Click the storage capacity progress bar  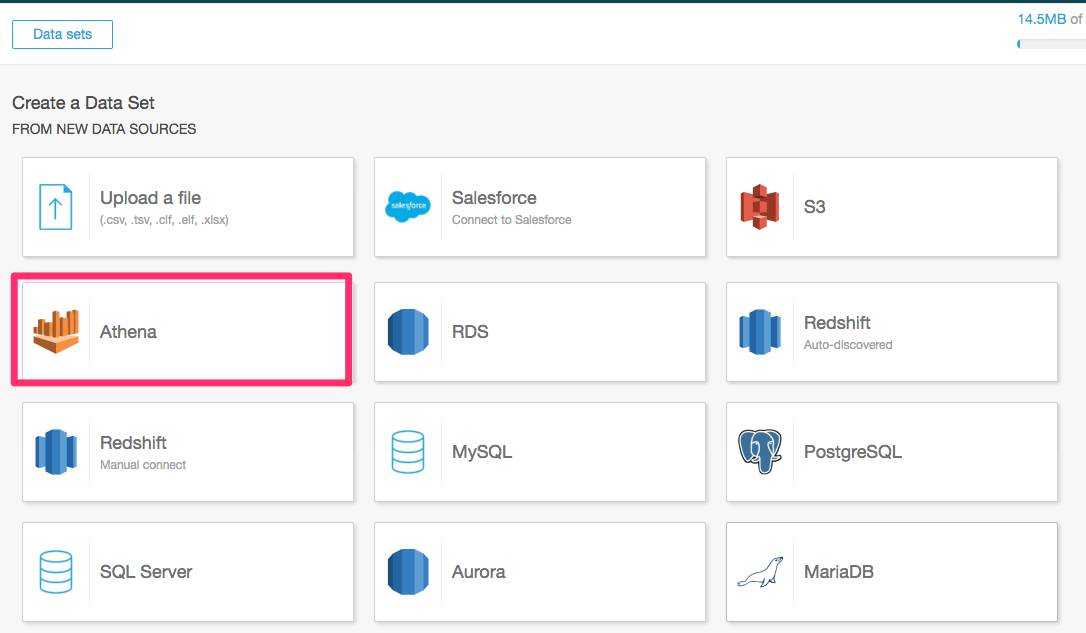pyautogui.click(x=1051, y=44)
